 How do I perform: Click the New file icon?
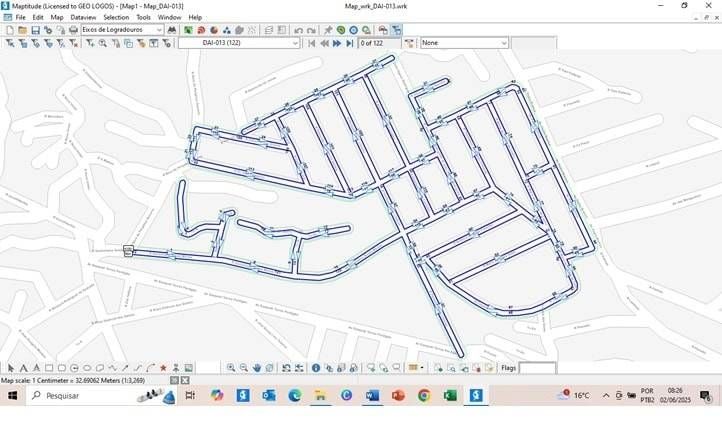[x=9, y=30]
